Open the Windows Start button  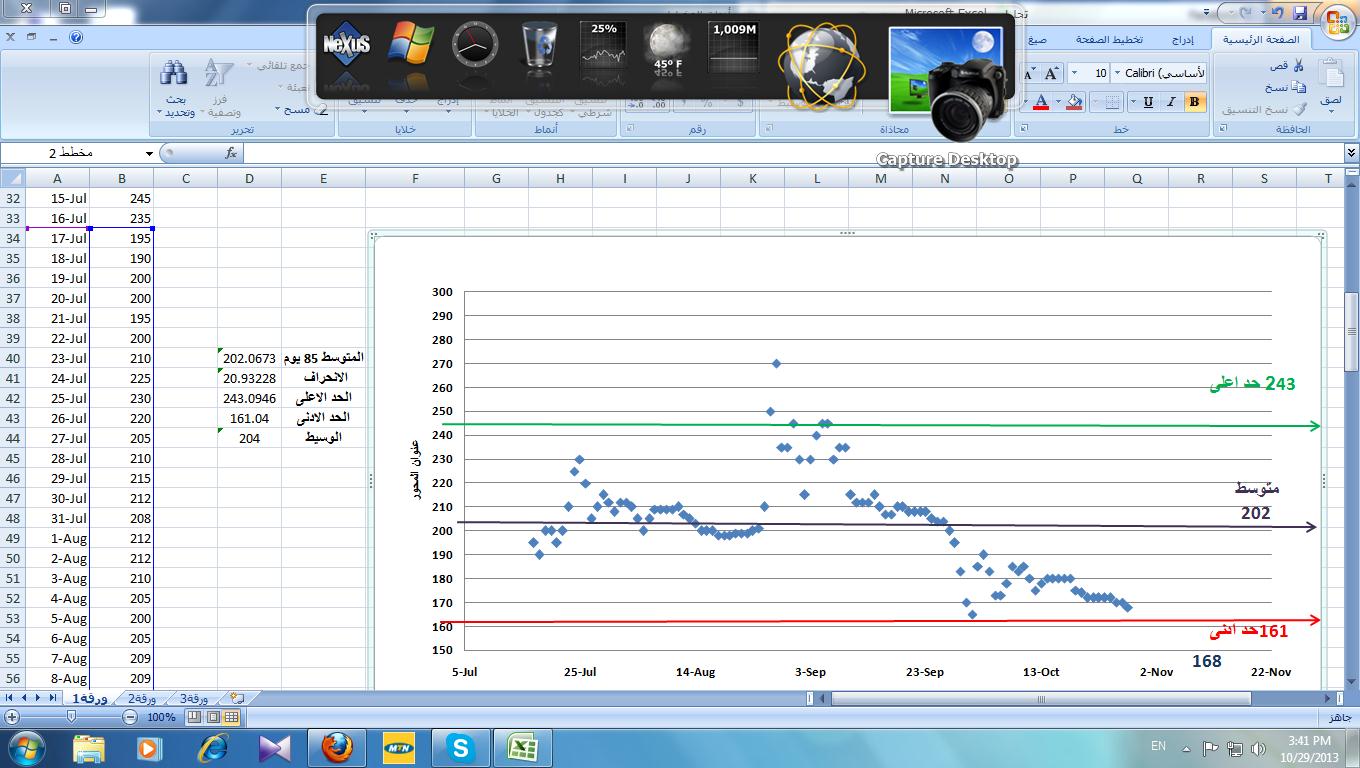[25, 747]
